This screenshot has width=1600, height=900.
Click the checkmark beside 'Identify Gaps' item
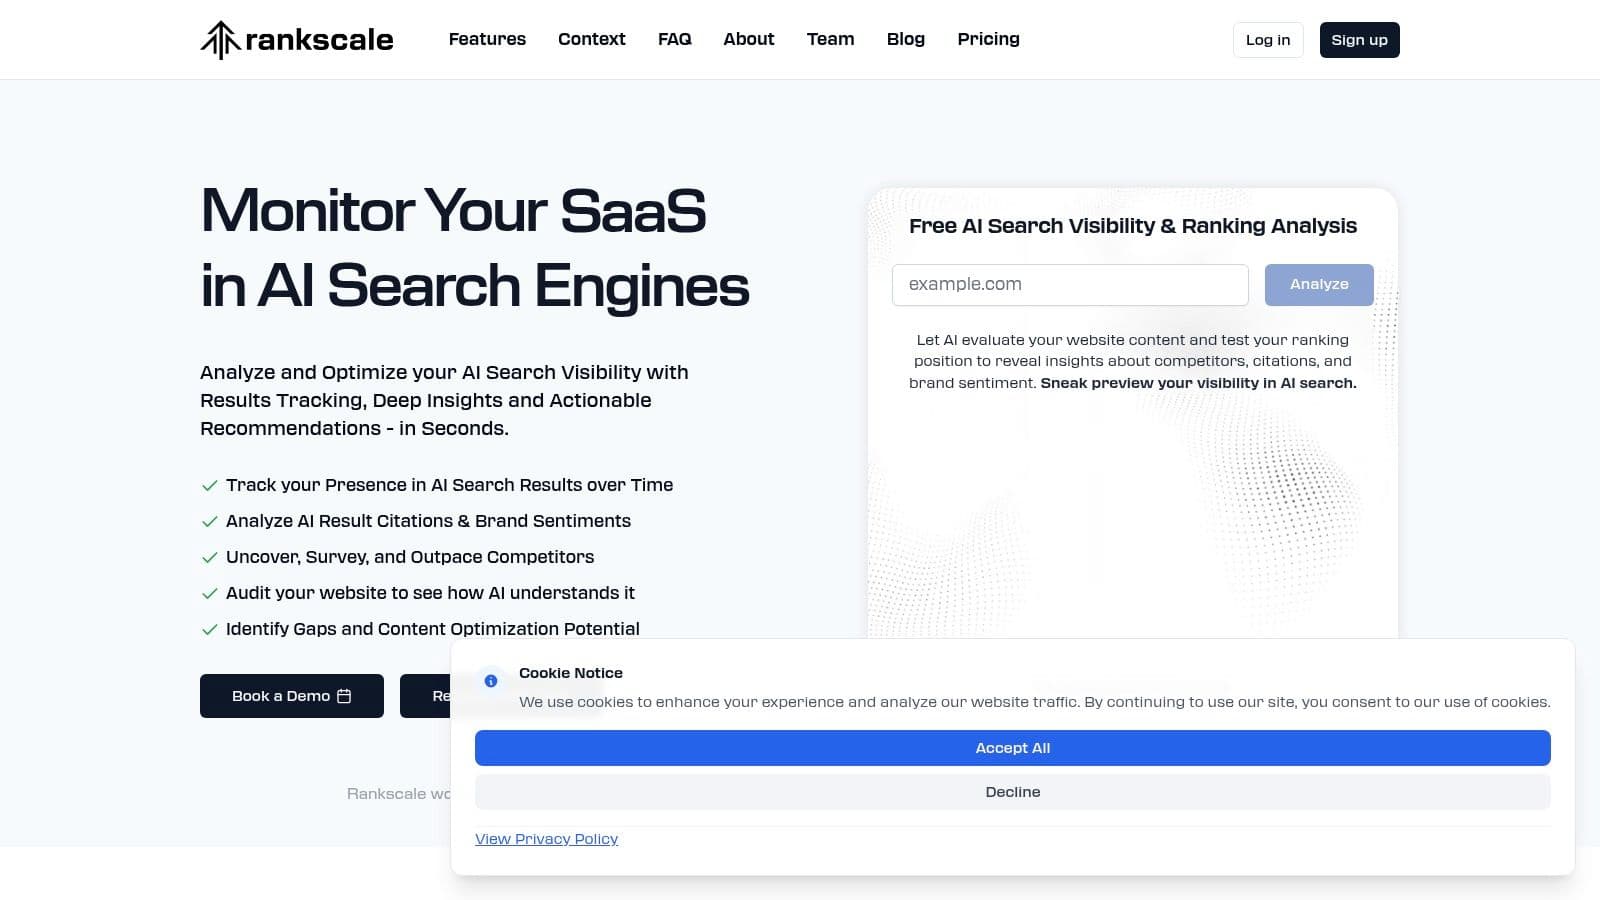click(x=209, y=629)
